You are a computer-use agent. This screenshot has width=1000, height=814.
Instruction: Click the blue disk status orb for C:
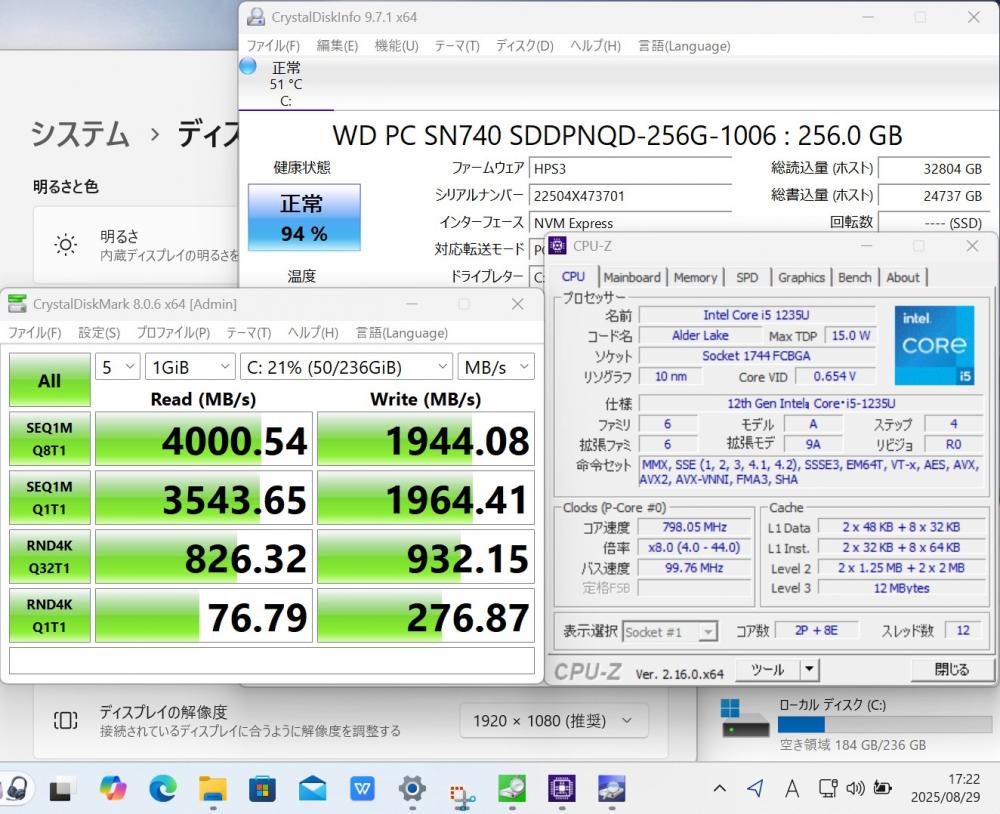(248, 66)
